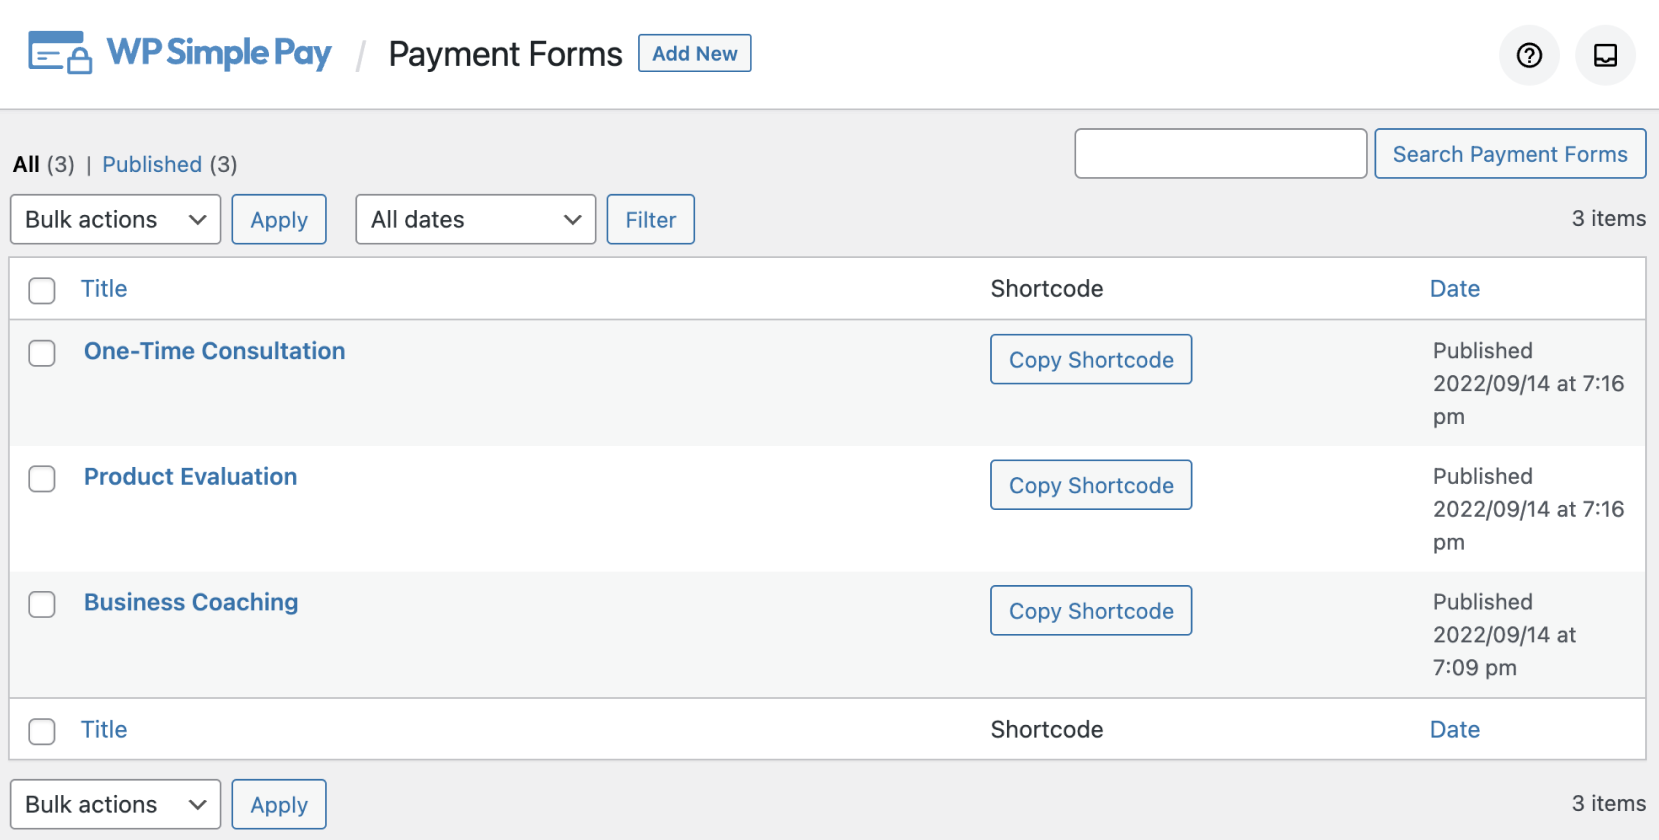Switch to the Published filter view
The height and width of the screenshot is (840, 1659).
point(152,165)
